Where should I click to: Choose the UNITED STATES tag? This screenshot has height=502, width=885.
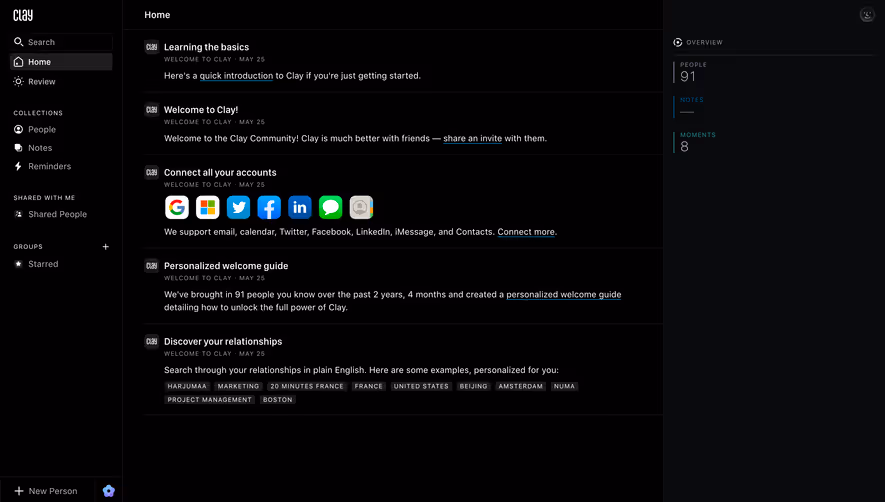point(421,386)
